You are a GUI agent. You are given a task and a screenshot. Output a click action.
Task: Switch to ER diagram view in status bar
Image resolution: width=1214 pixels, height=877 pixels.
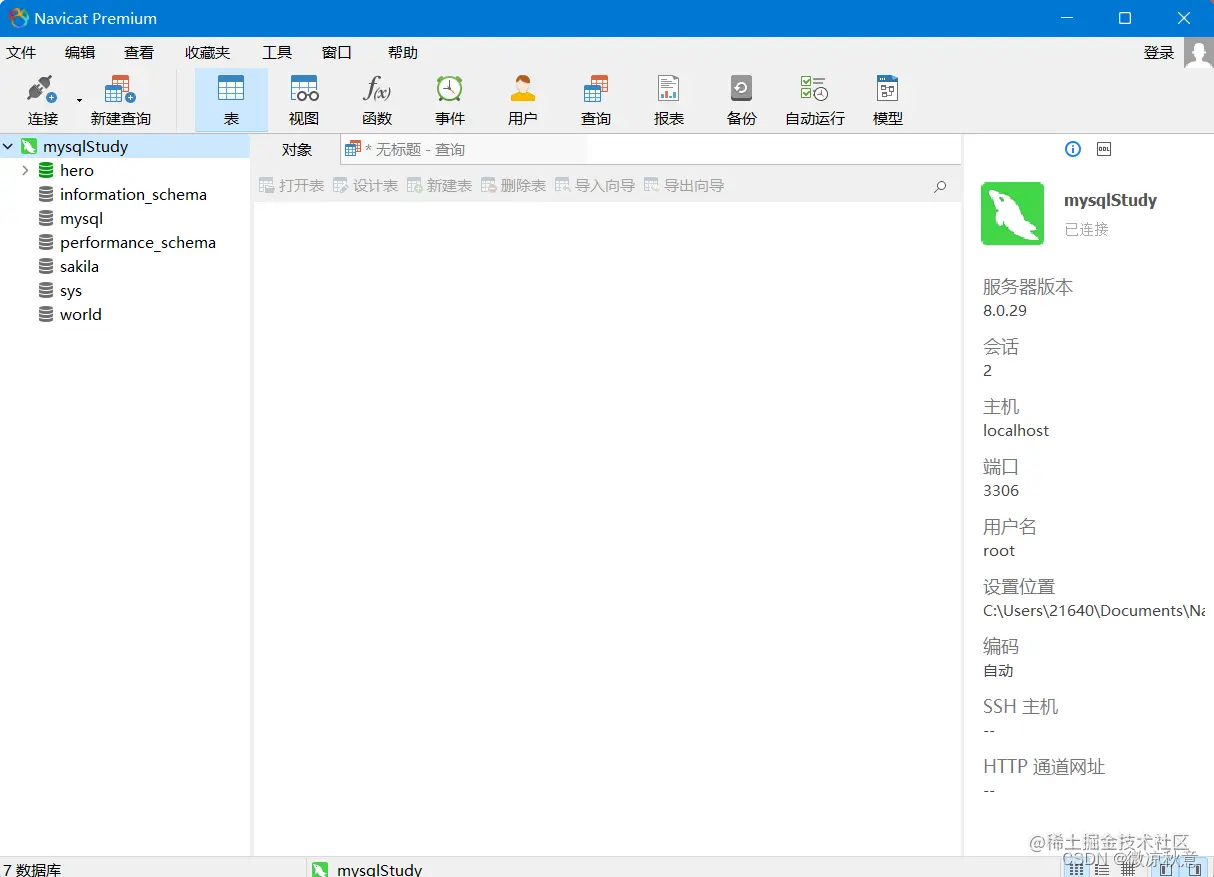click(1127, 869)
